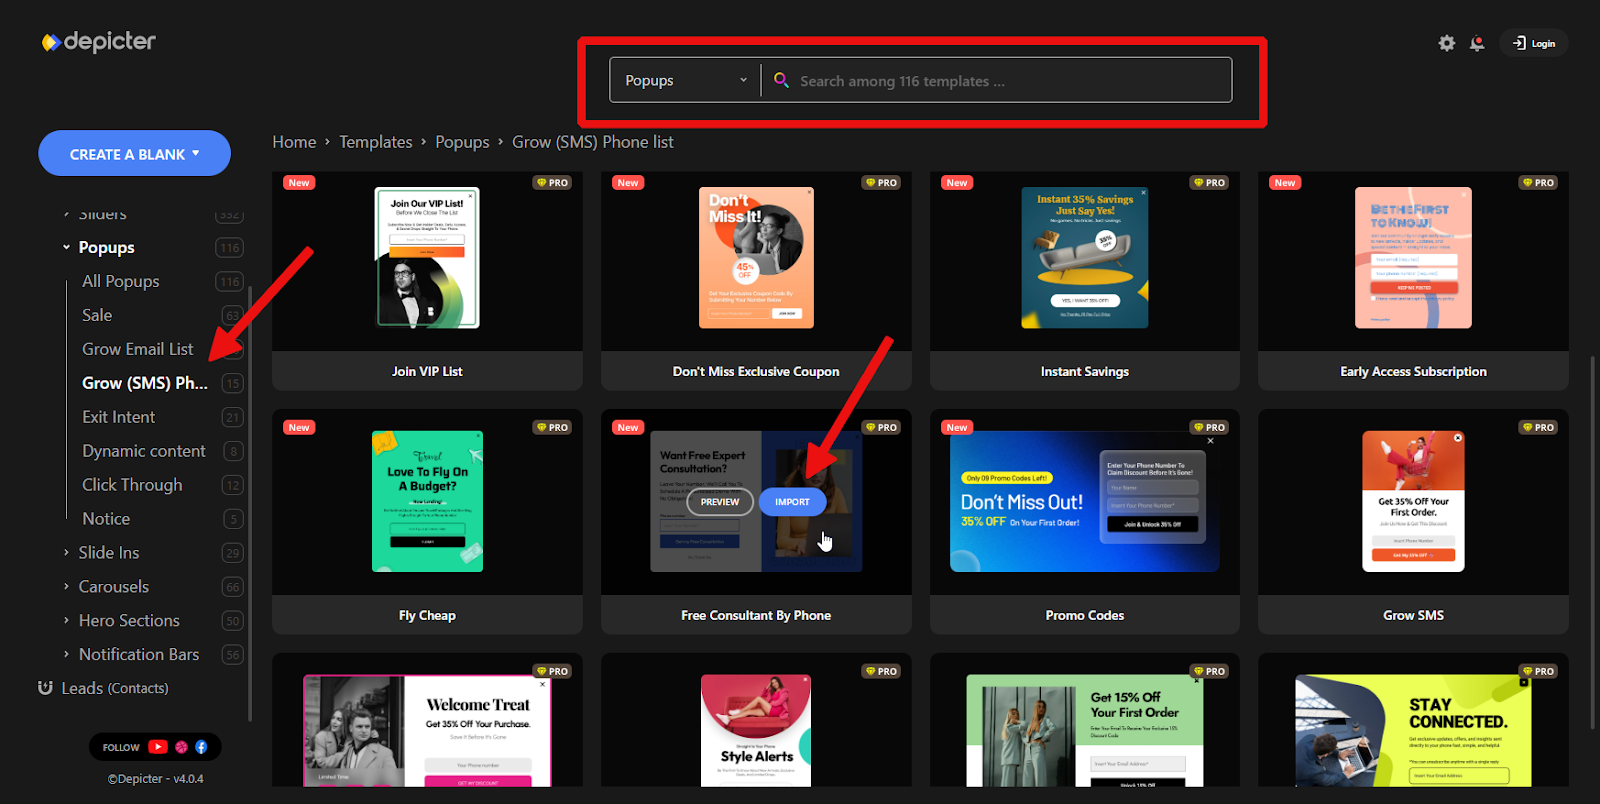The width and height of the screenshot is (1600, 804).
Task: Open Style Alerts template thumbnail
Action: (756, 730)
